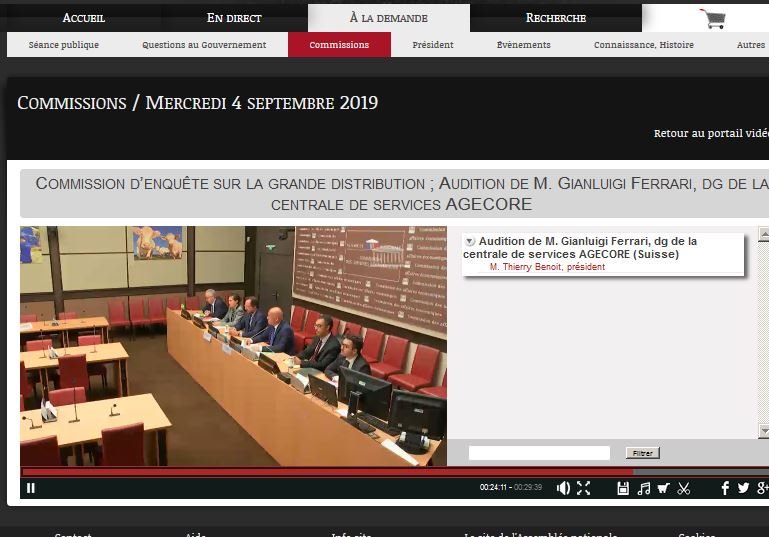The width and height of the screenshot is (769, 537).
Task: Click the music note audio icon
Action: click(643, 488)
